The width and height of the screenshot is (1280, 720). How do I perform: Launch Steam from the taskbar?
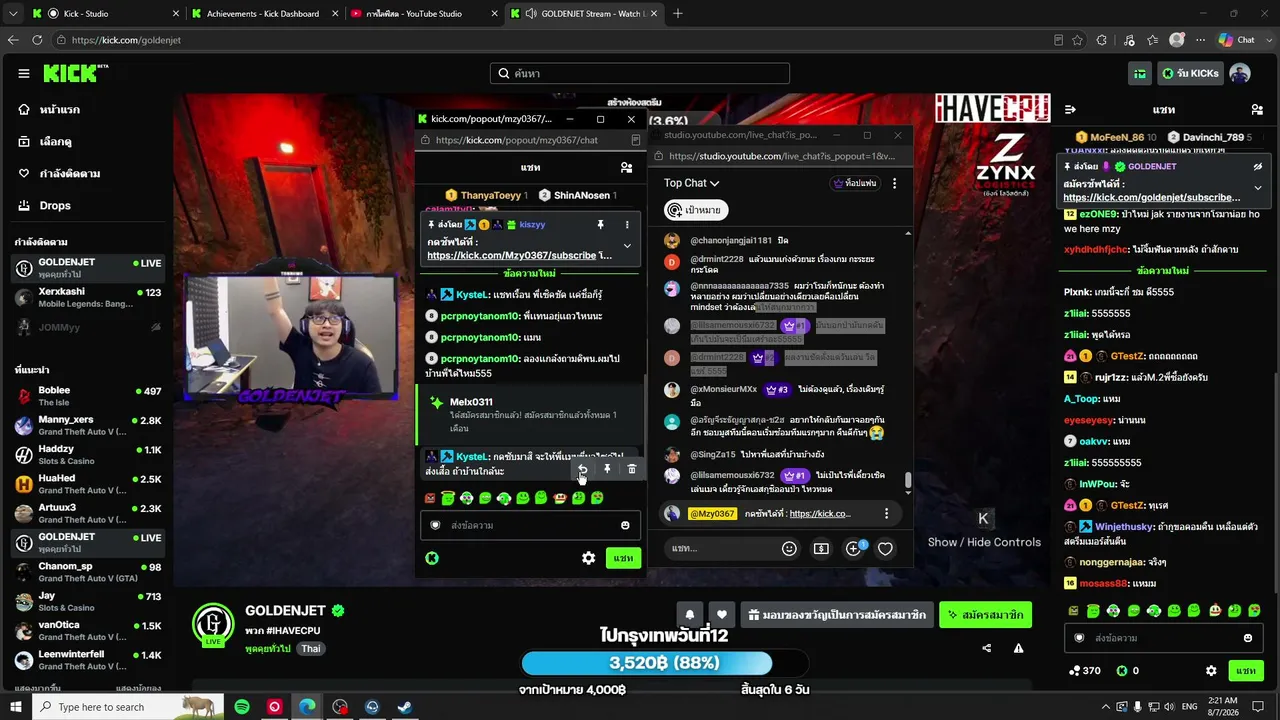click(x=405, y=707)
